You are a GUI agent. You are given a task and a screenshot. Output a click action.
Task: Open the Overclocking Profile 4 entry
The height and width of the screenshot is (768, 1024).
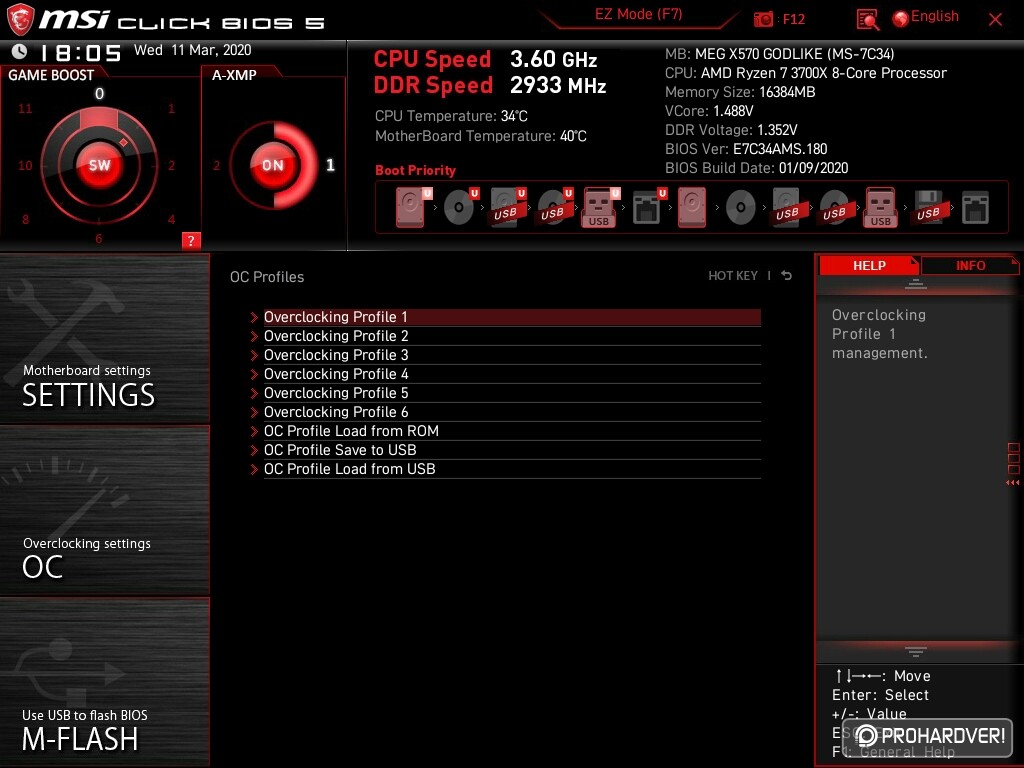[512, 374]
